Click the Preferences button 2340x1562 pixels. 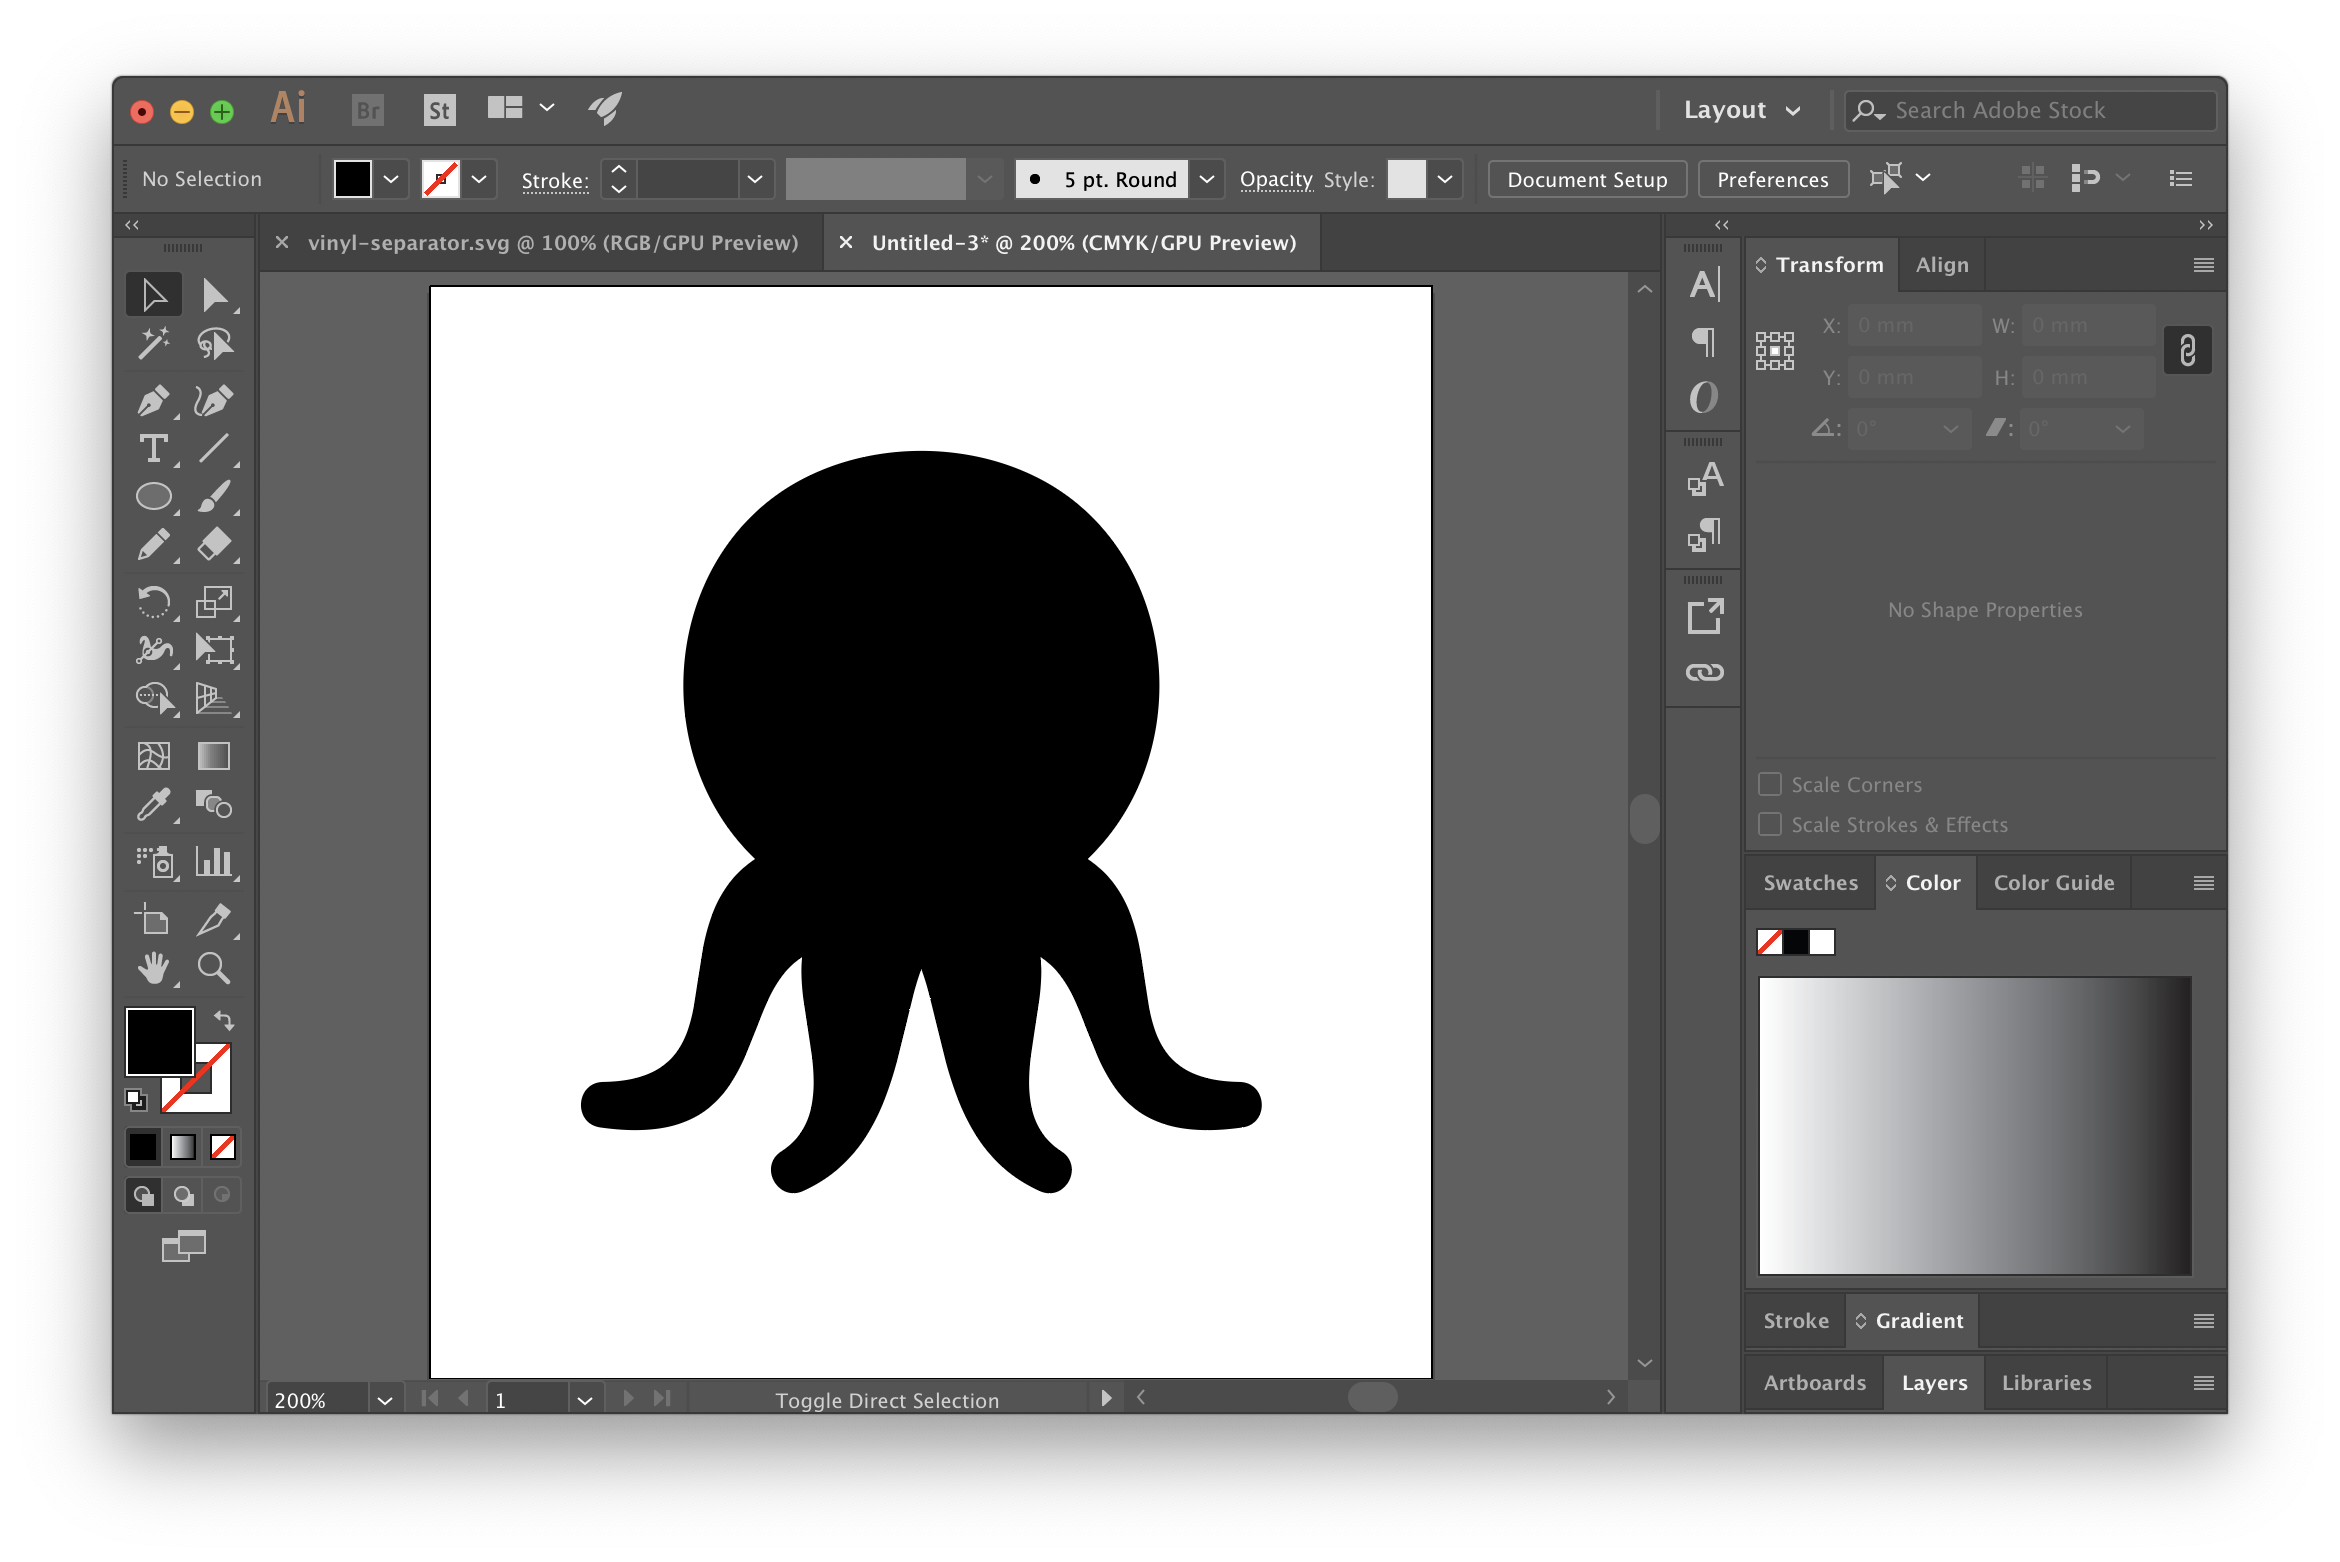click(1772, 179)
